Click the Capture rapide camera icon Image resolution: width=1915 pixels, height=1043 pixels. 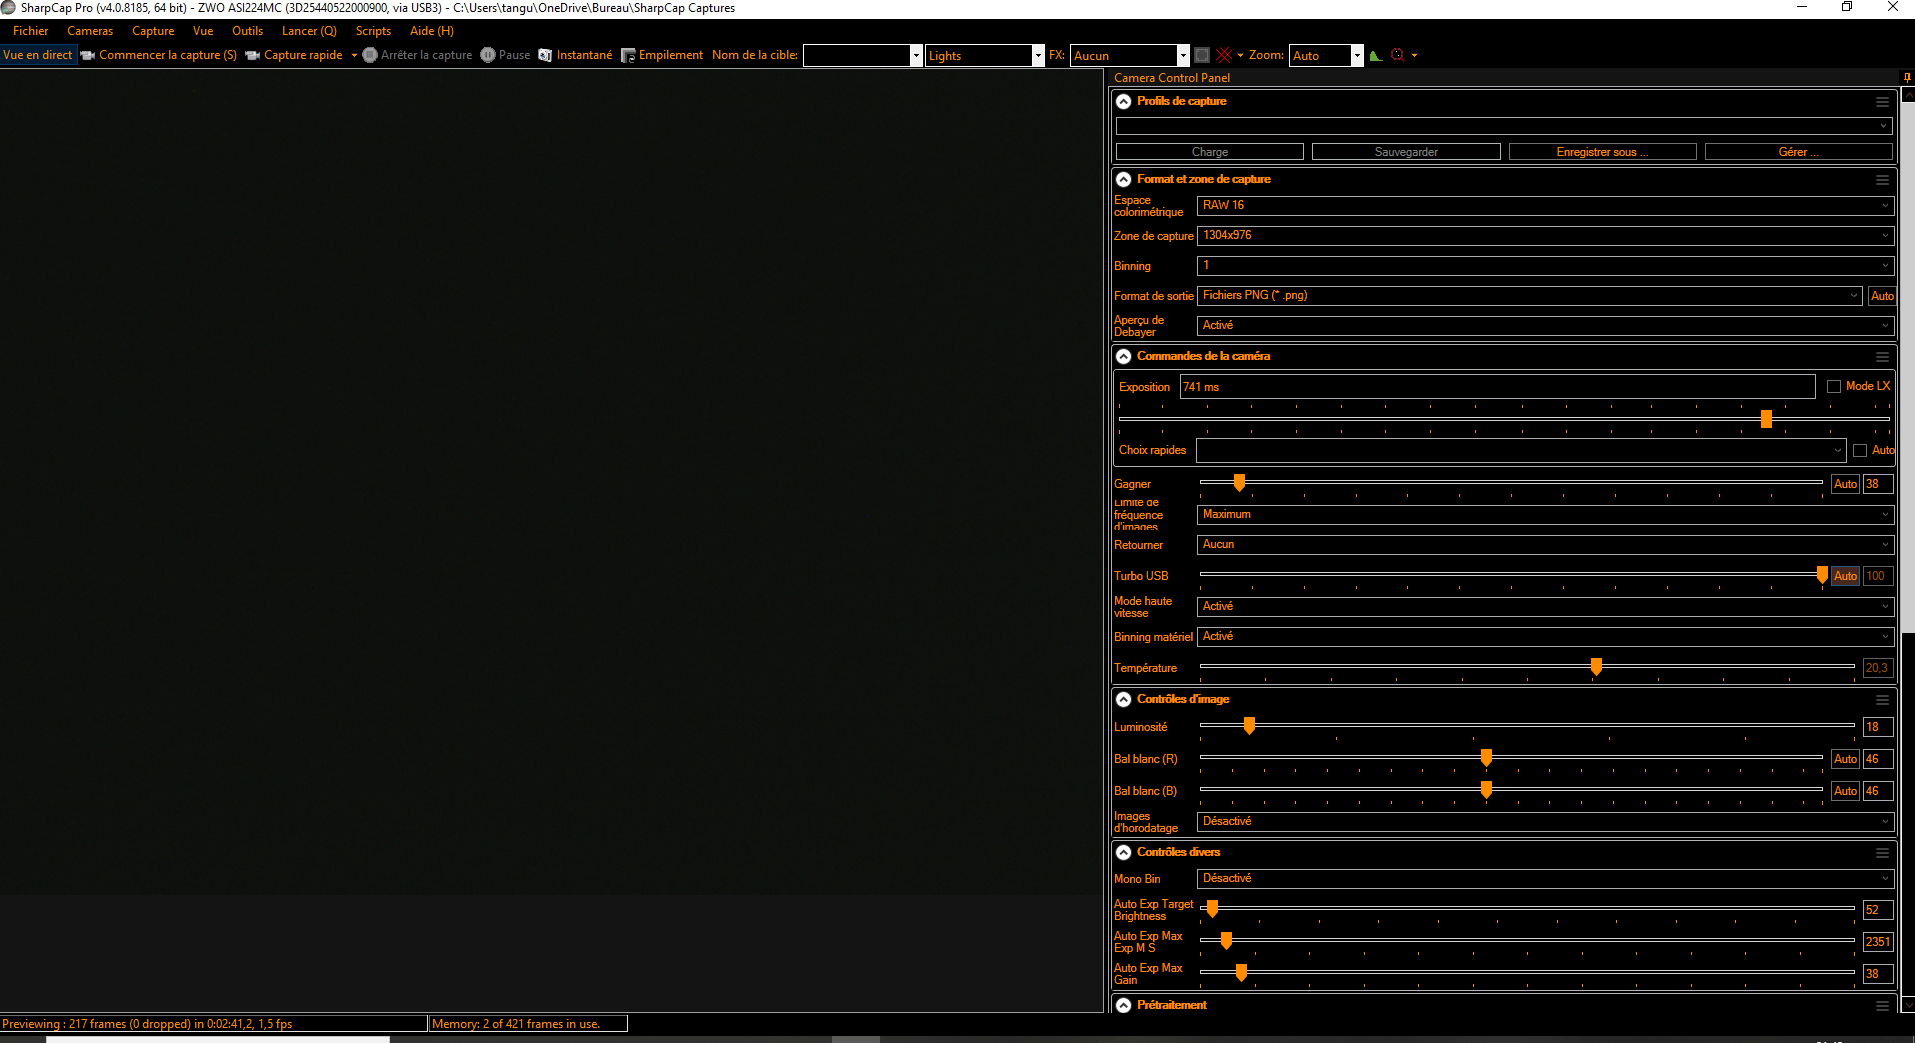(x=253, y=55)
